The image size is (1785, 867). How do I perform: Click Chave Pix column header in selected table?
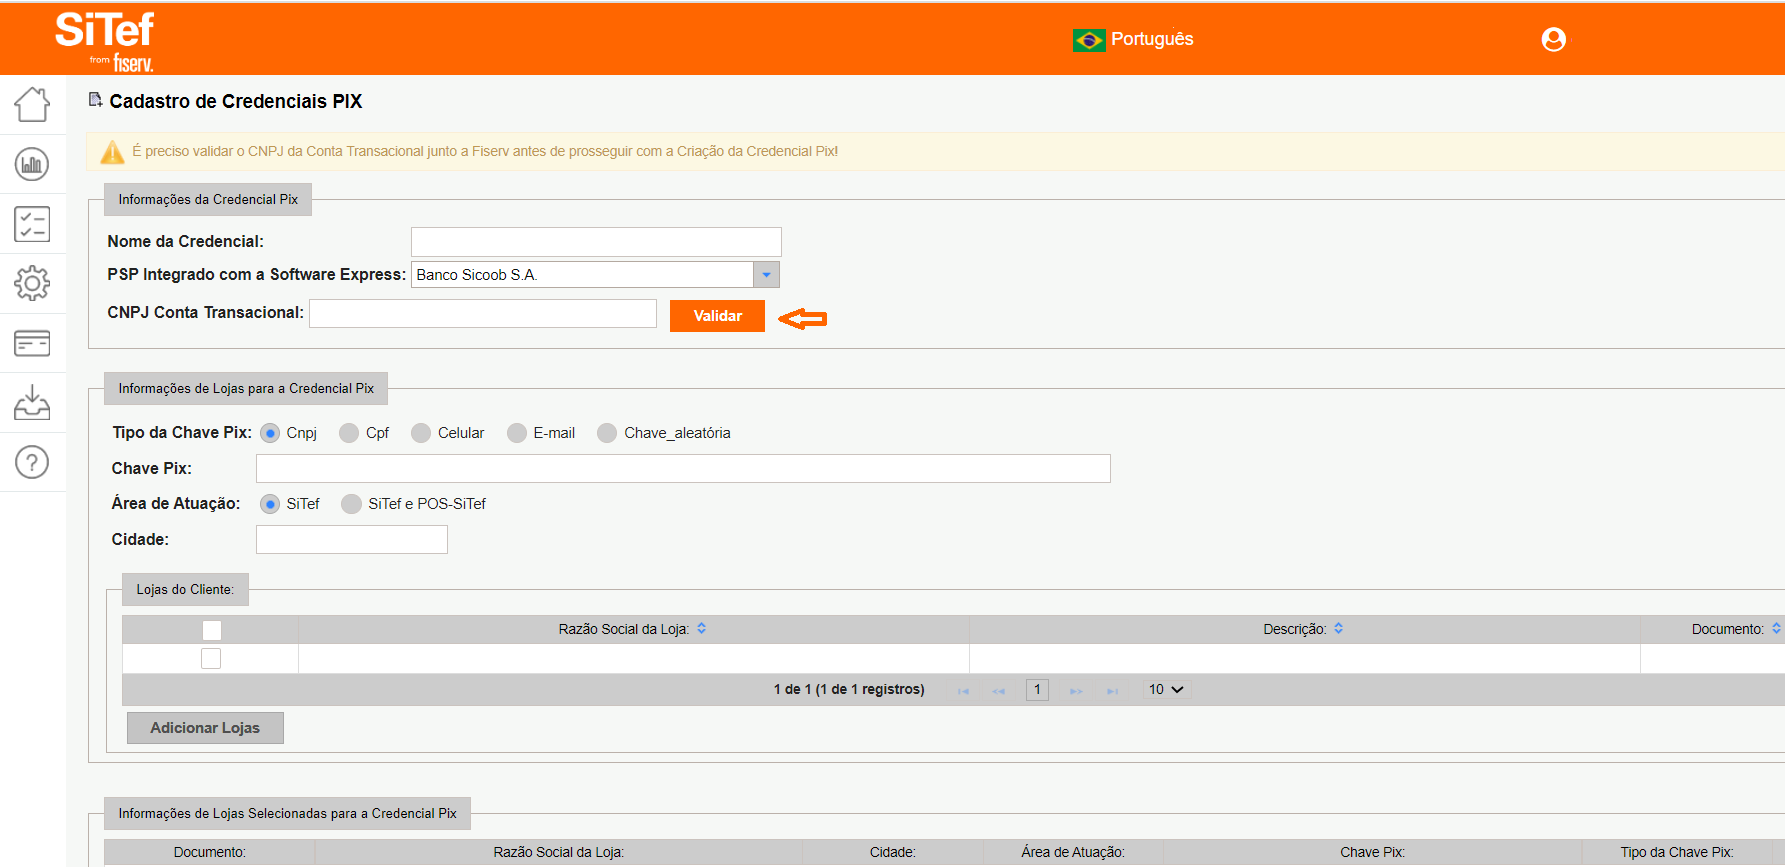tap(1372, 853)
